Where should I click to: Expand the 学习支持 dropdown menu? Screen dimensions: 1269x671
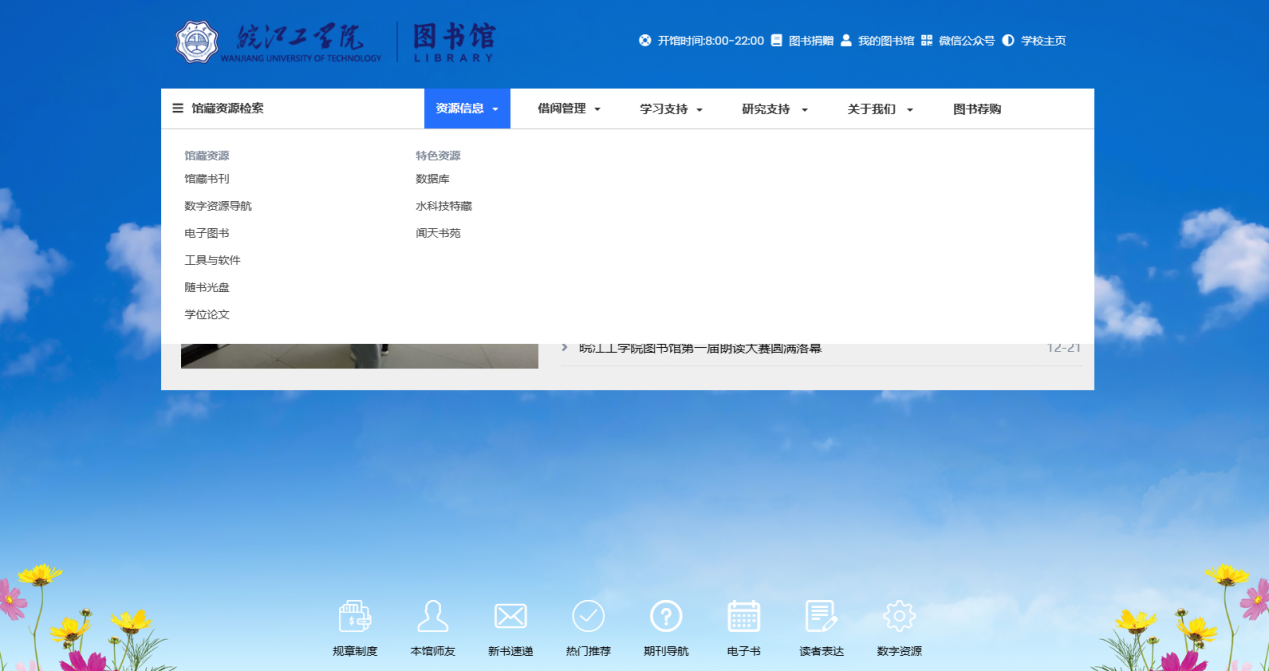671,109
